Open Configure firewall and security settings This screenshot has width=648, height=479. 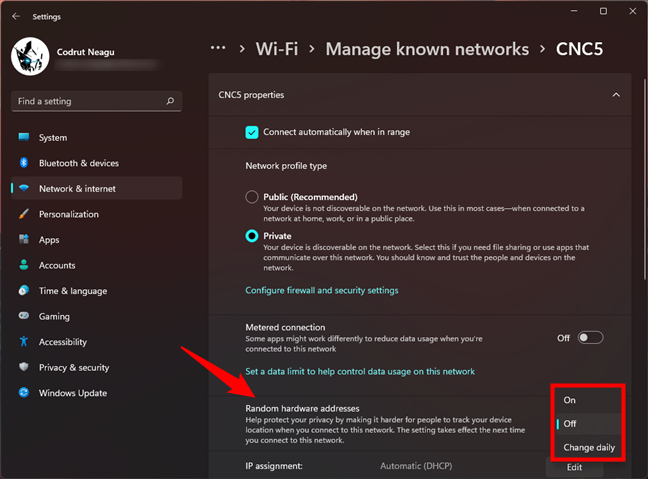[321, 290]
